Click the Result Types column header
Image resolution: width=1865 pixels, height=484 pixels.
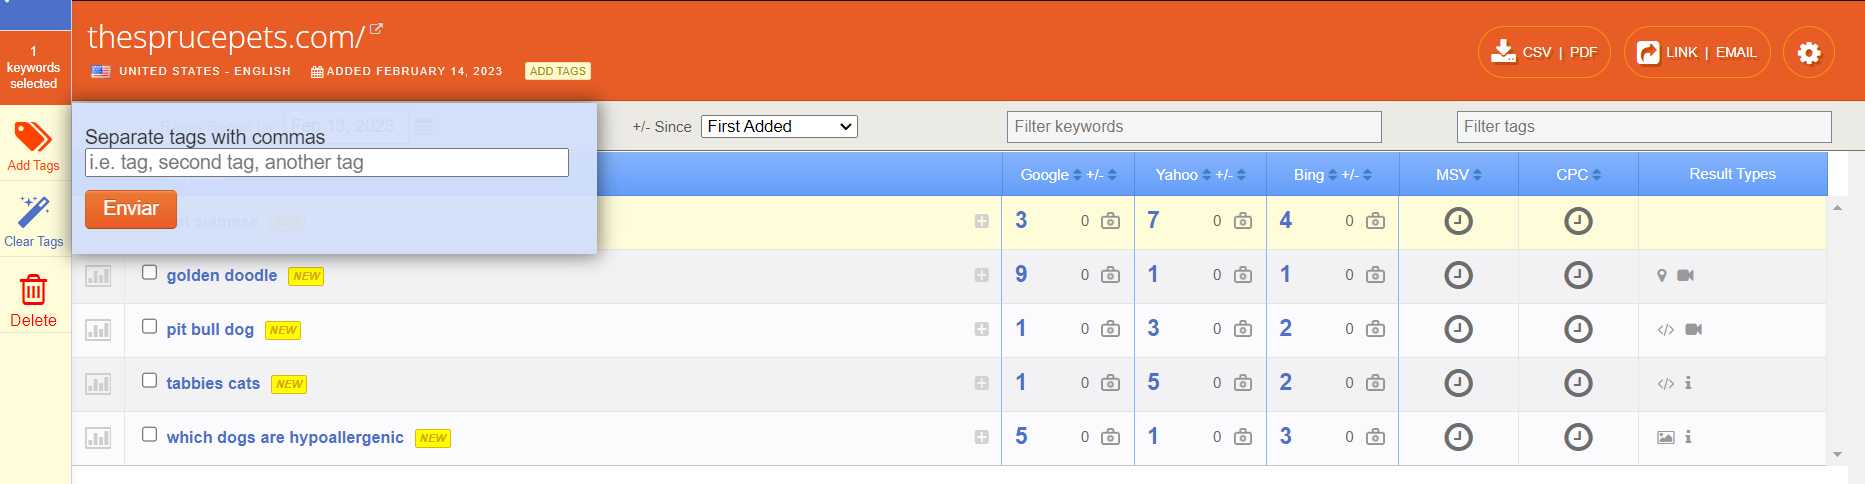pyautogui.click(x=1733, y=174)
